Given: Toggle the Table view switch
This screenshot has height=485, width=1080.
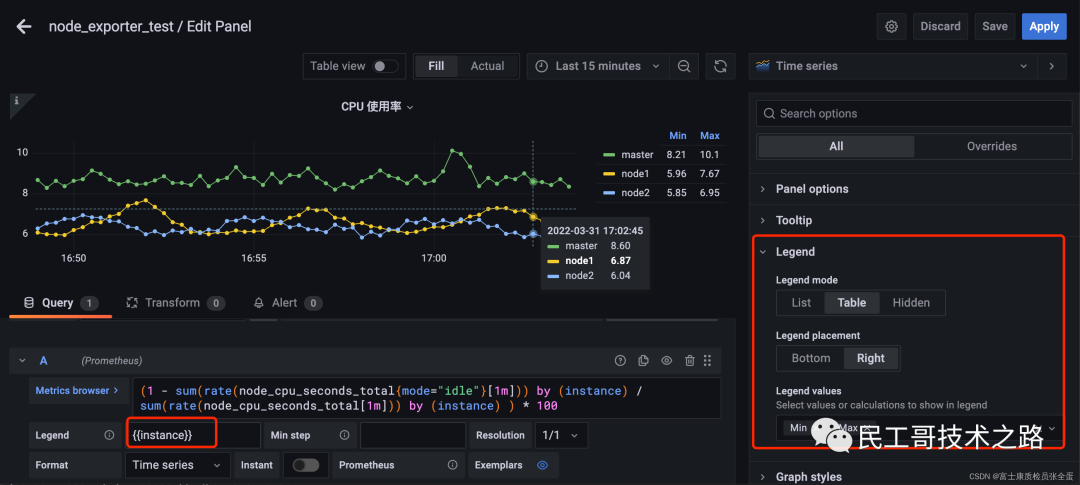Looking at the screenshot, I should 385,66.
